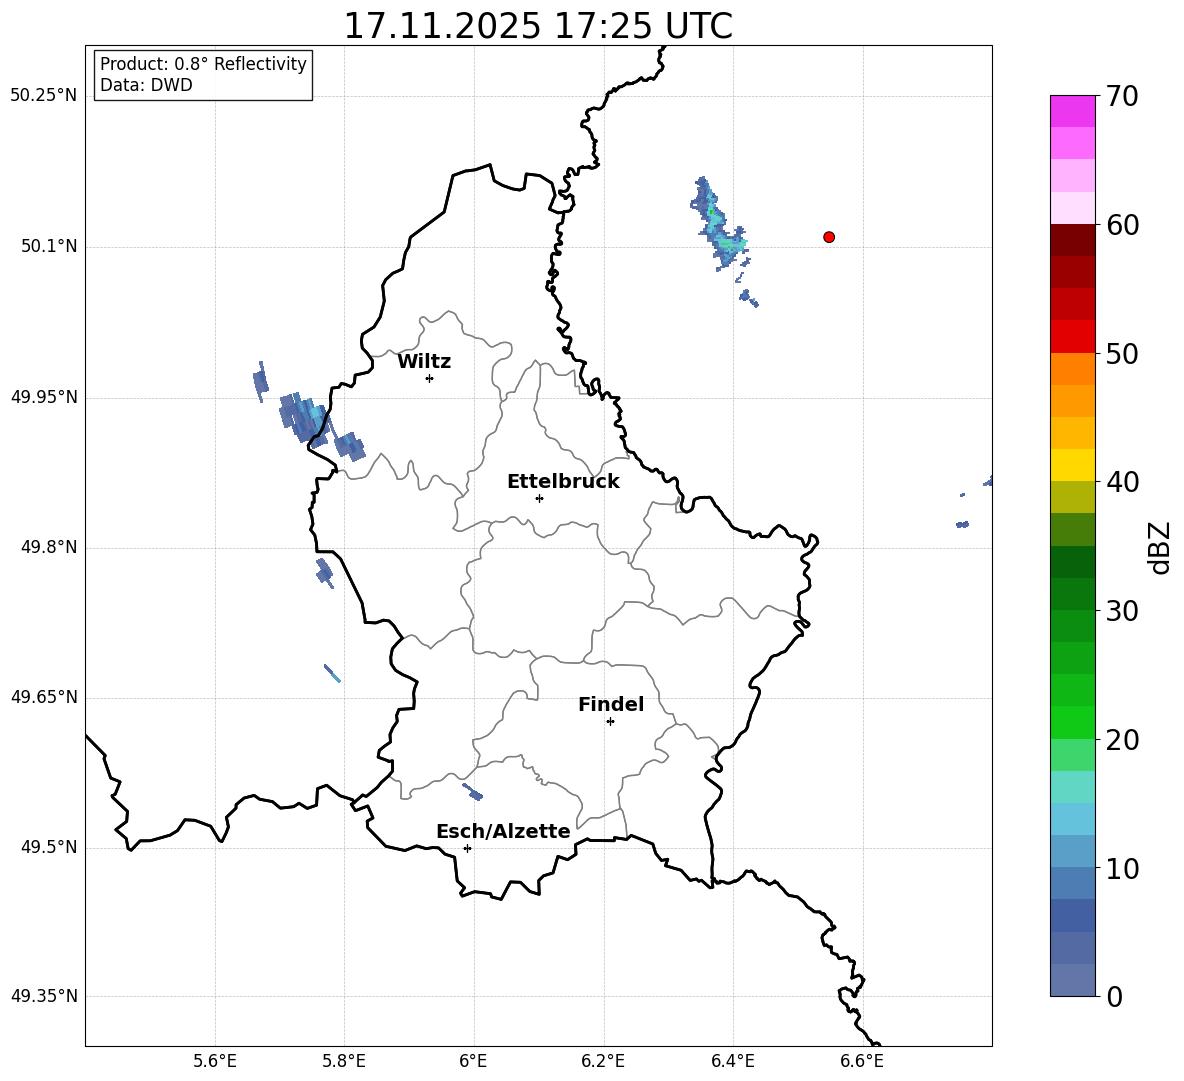Image resolution: width=1184 pixels, height=1081 pixels.
Task: Click the 5.8°E longitude tick label
Action: tap(344, 1061)
